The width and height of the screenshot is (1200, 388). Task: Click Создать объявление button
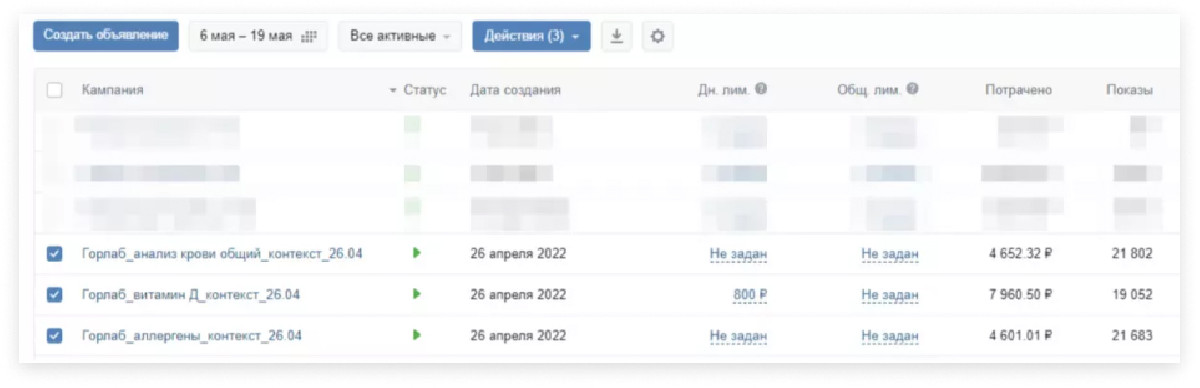[x=106, y=36]
